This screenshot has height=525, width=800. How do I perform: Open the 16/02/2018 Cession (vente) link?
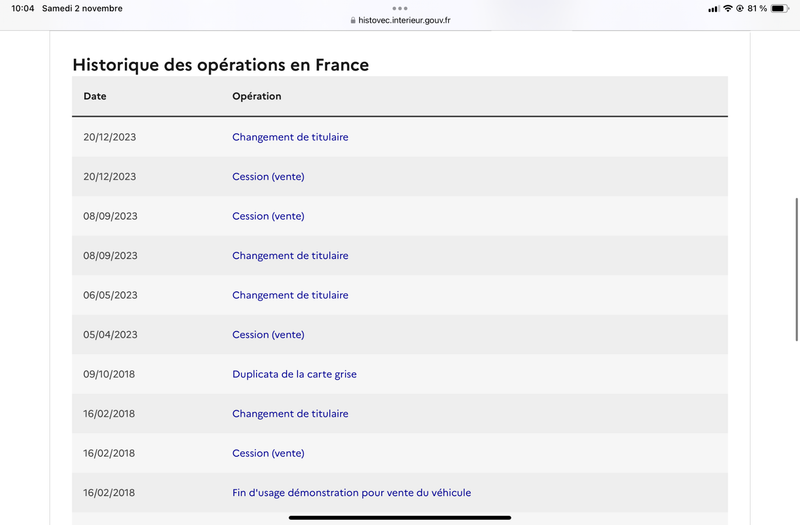(x=268, y=453)
